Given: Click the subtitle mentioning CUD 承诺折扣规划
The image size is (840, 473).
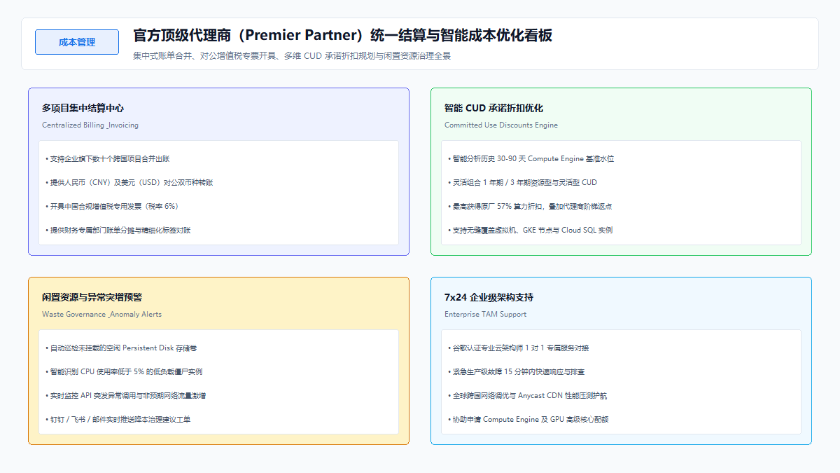Looking at the screenshot, I should (x=292, y=56).
